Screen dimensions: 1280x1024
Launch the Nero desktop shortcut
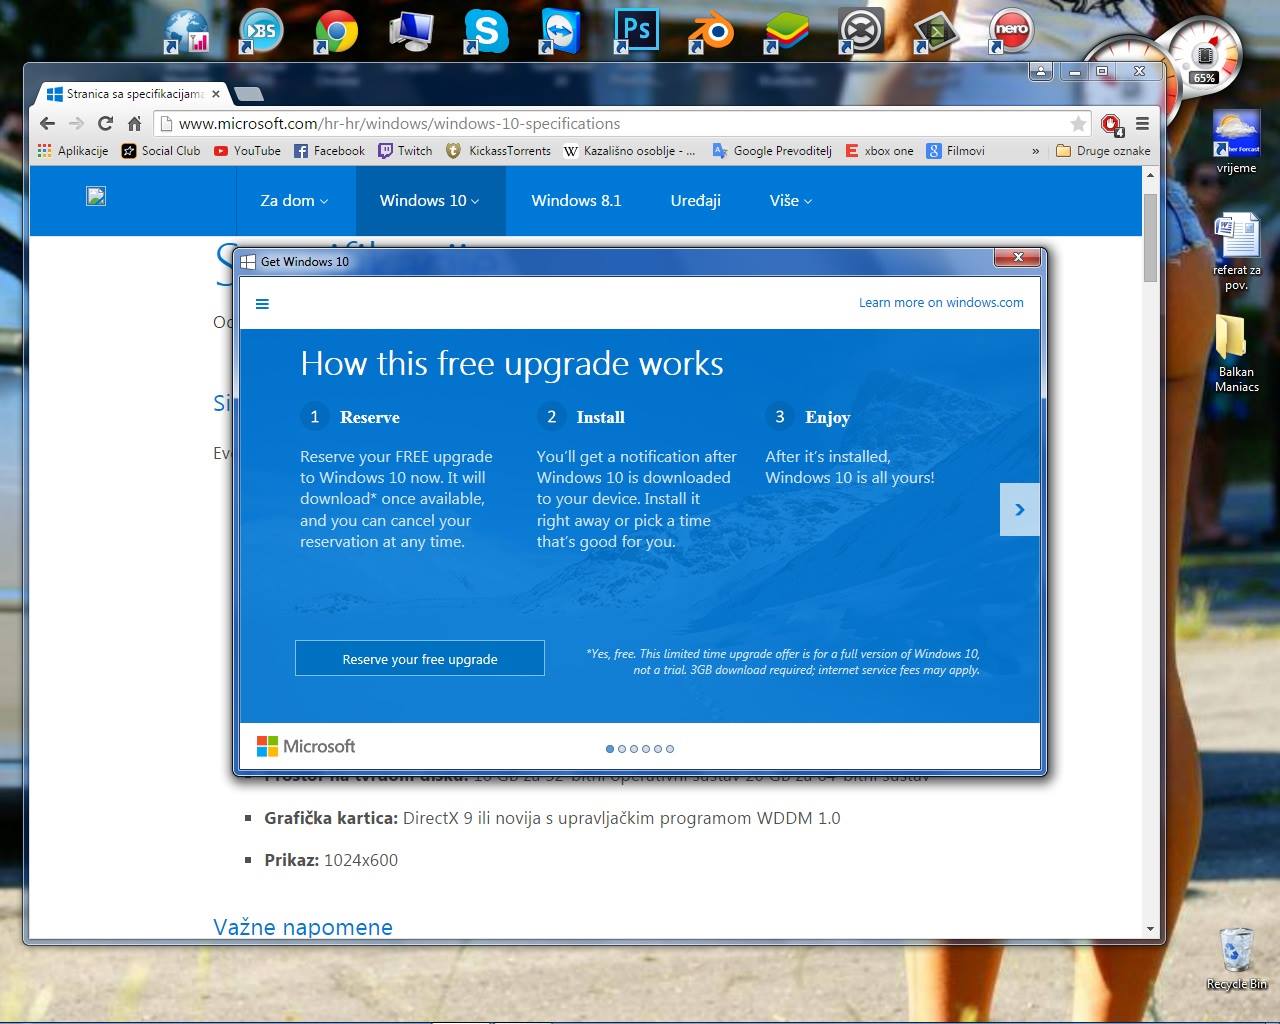point(1011,32)
